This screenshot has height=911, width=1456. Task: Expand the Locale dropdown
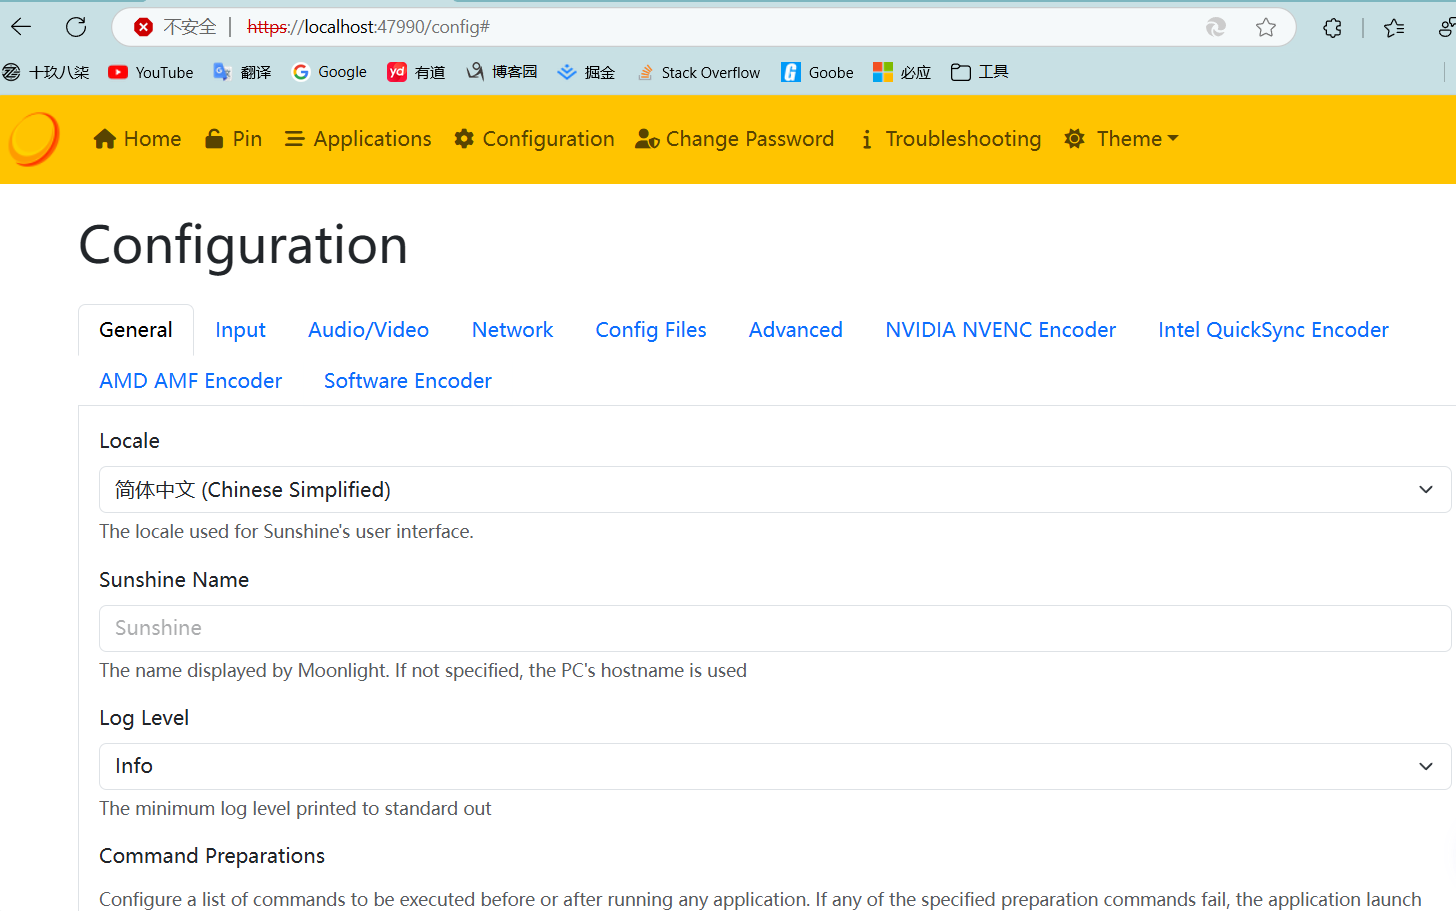774,490
